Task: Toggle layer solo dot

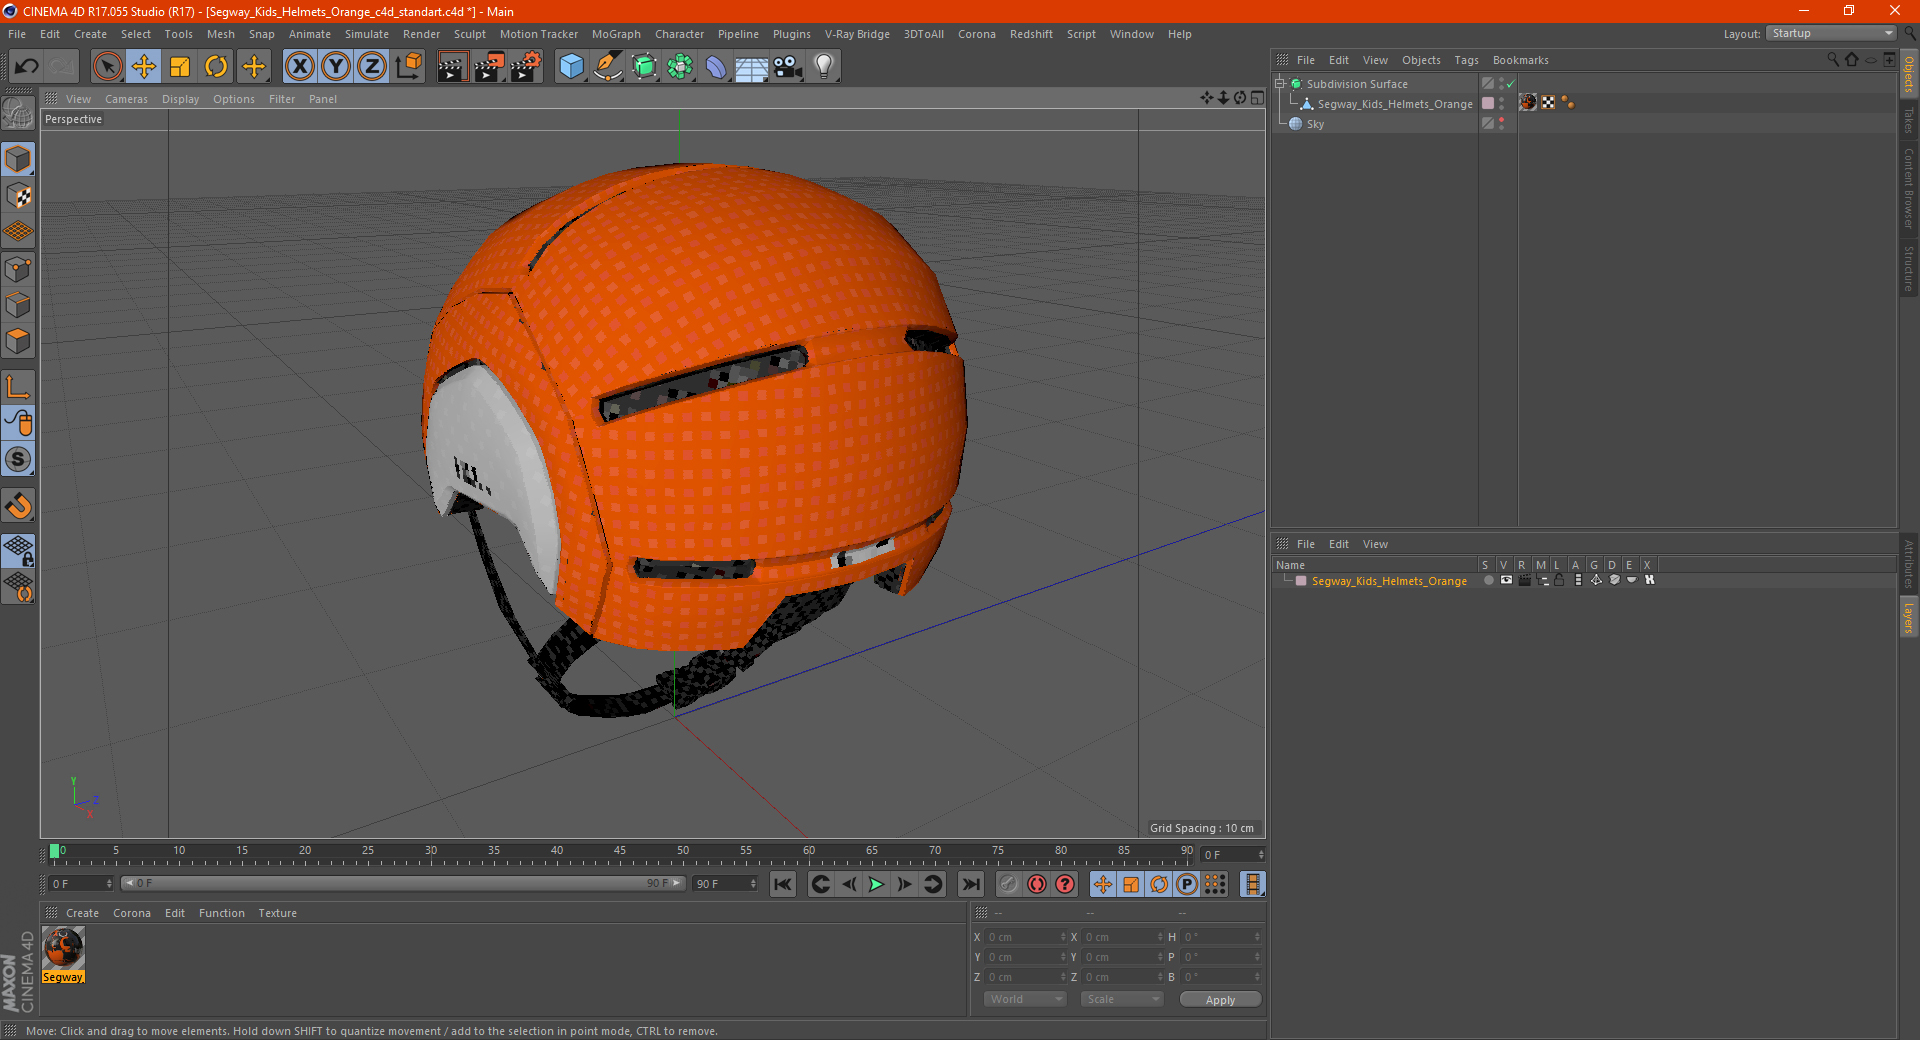Action: click(x=1489, y=580)
